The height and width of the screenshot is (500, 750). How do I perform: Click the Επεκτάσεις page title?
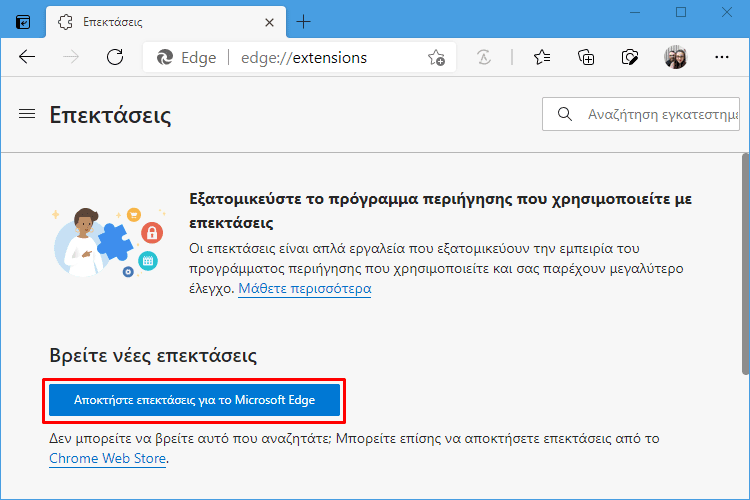coord(110,115)
